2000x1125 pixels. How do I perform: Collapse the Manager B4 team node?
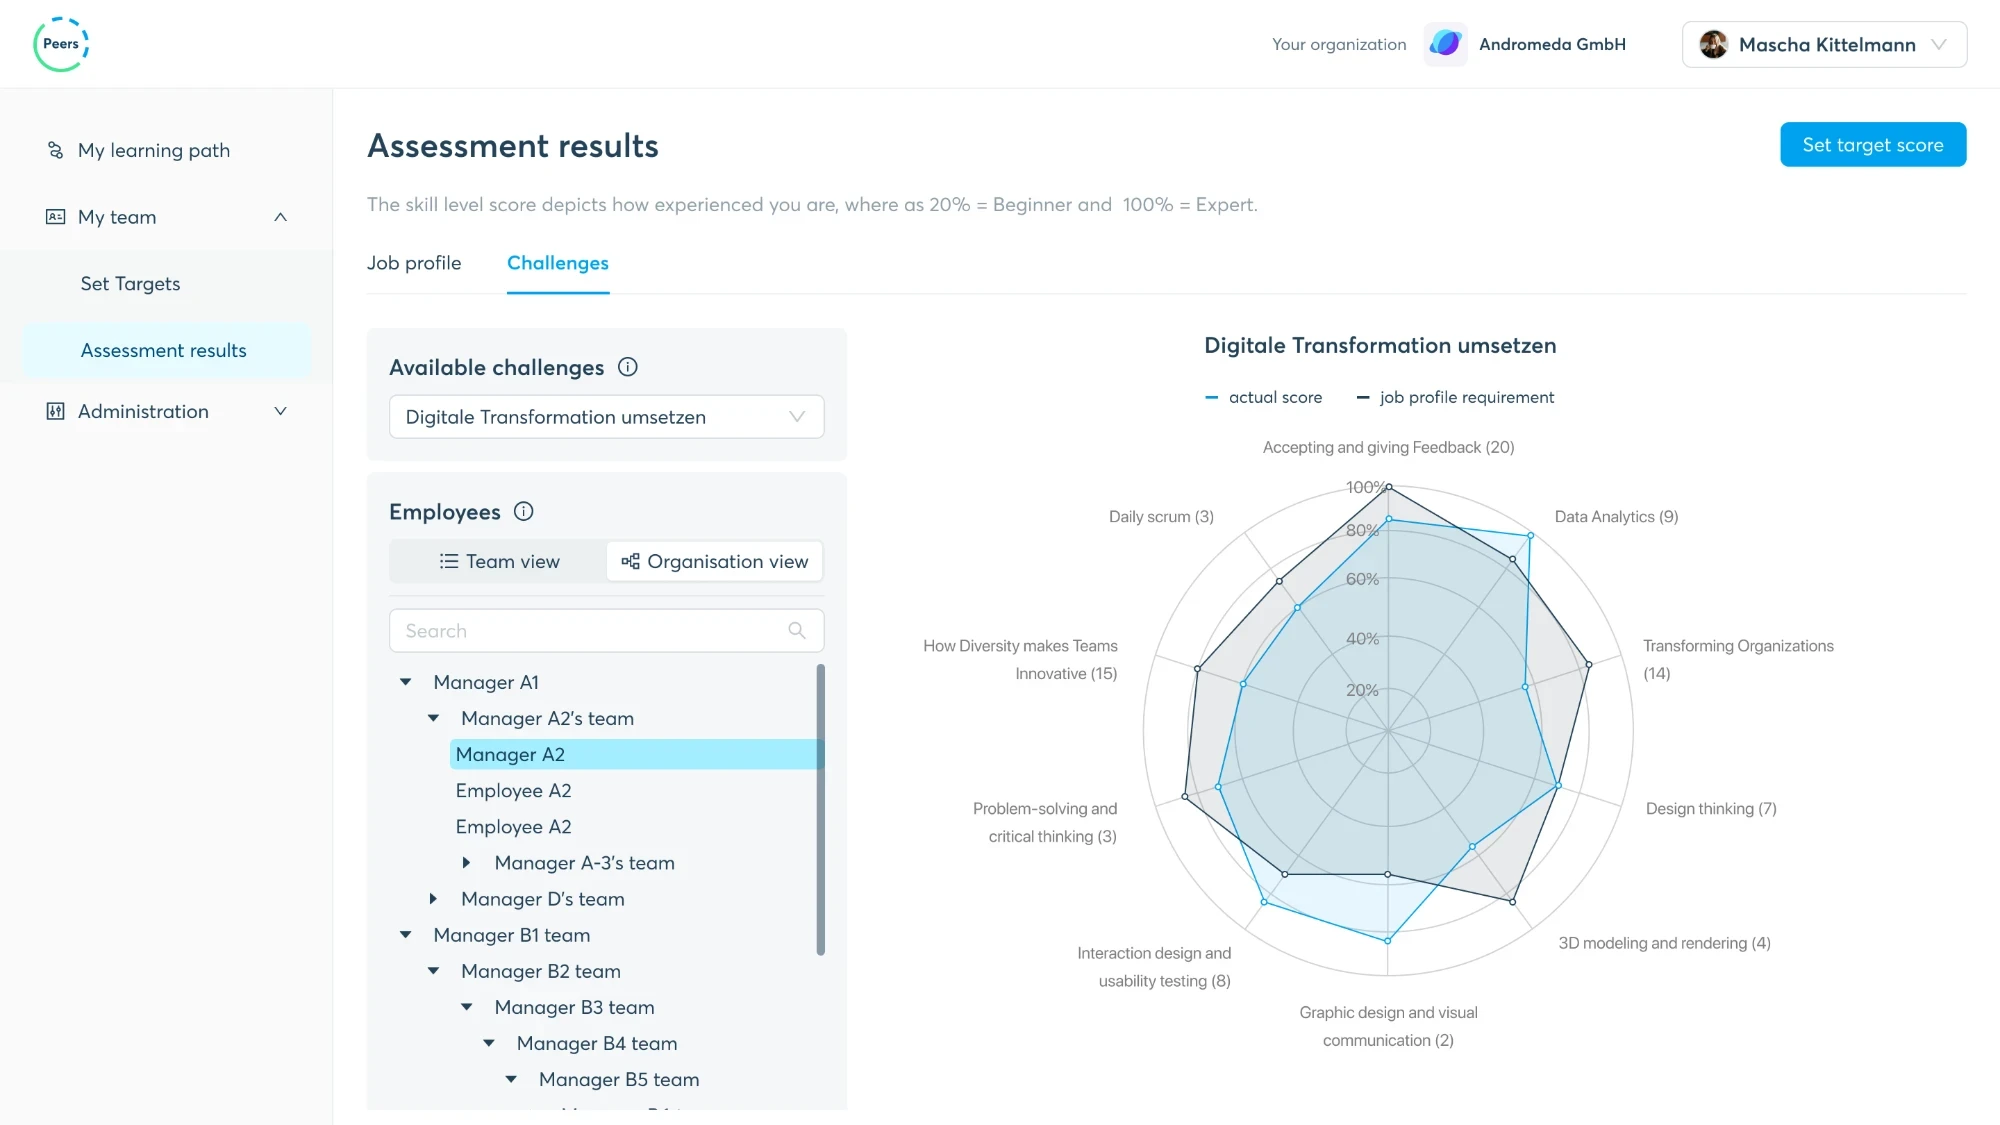click(x=489, y=1043)
